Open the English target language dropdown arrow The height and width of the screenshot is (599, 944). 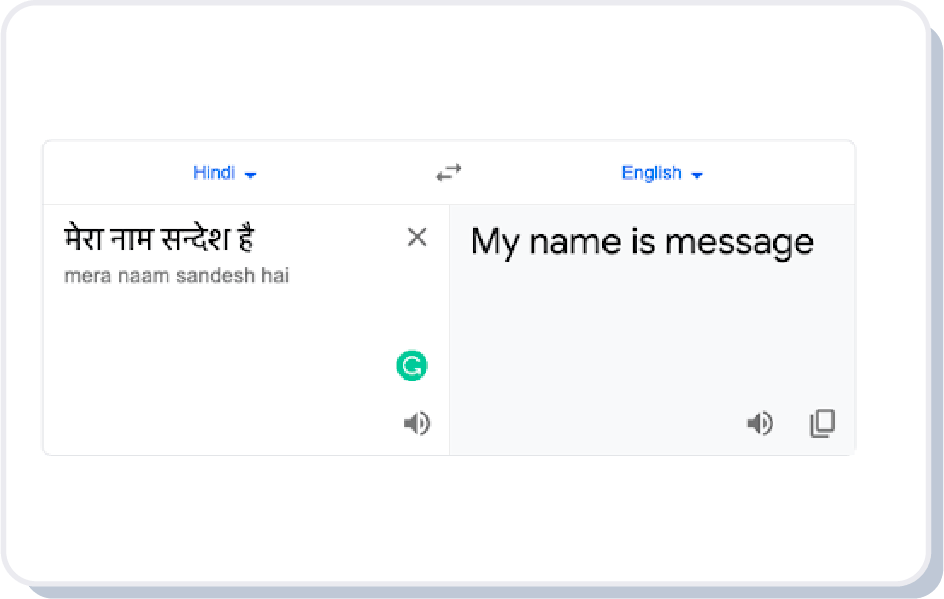point(696,175)
